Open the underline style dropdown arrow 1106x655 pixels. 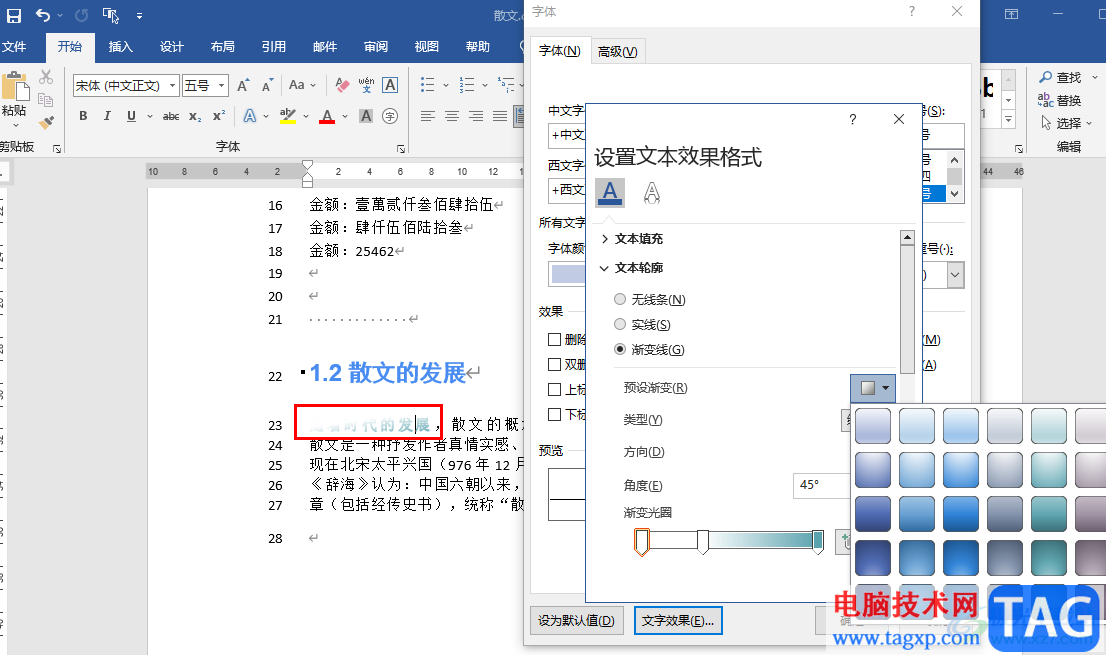pos(150,116)
